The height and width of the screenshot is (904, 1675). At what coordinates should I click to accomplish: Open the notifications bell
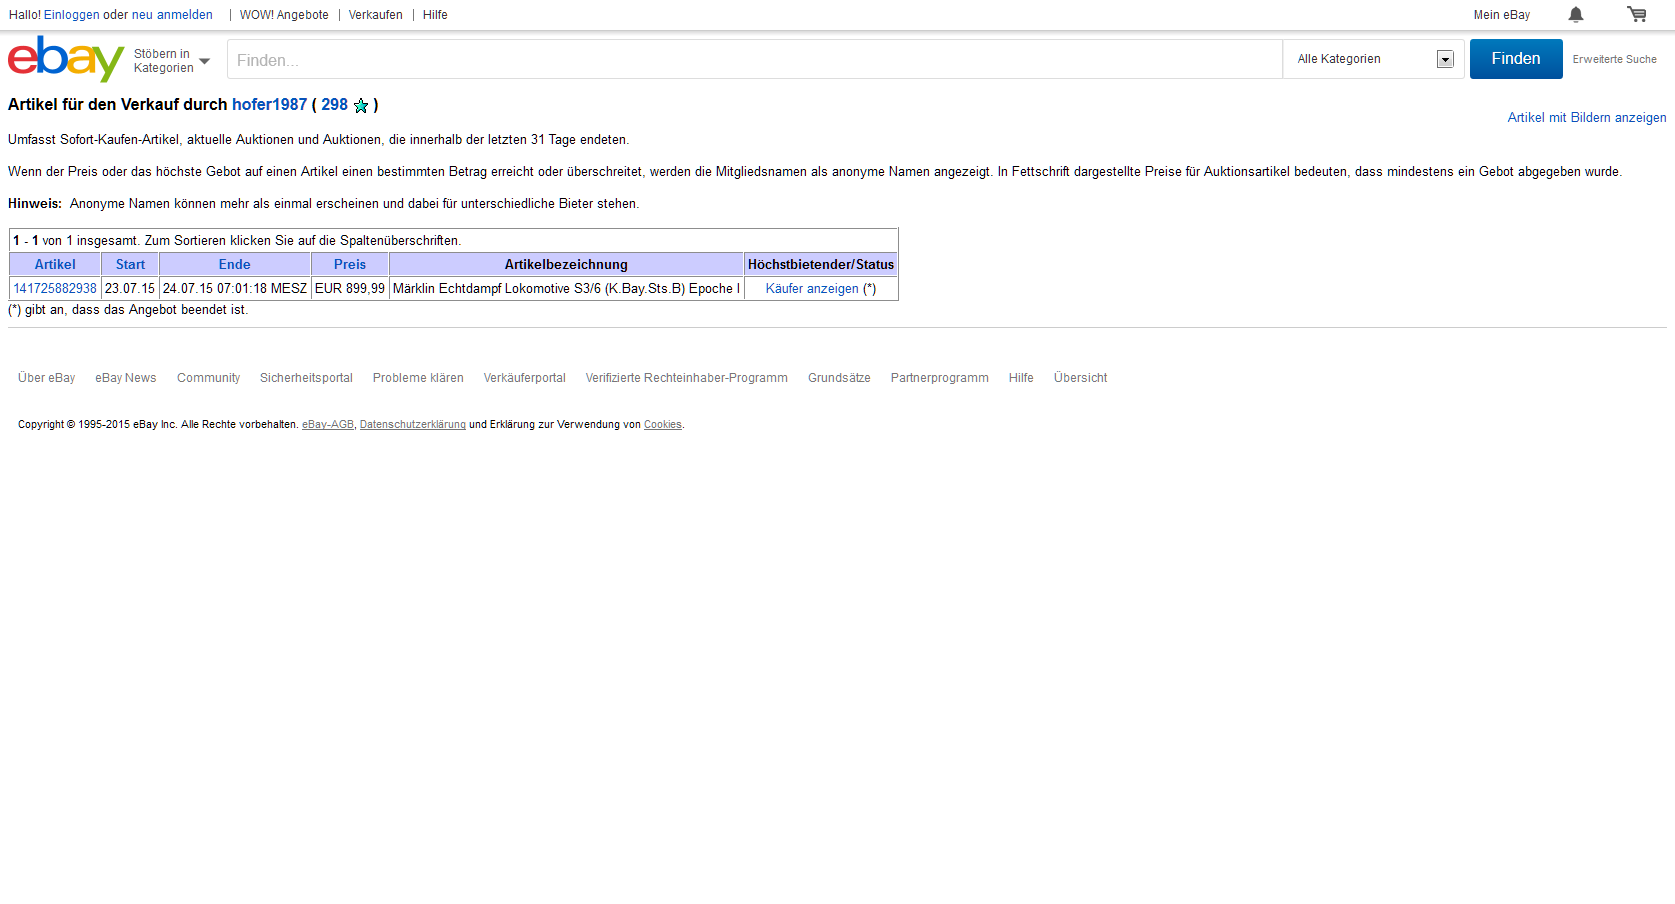(x=1576, y=14)
